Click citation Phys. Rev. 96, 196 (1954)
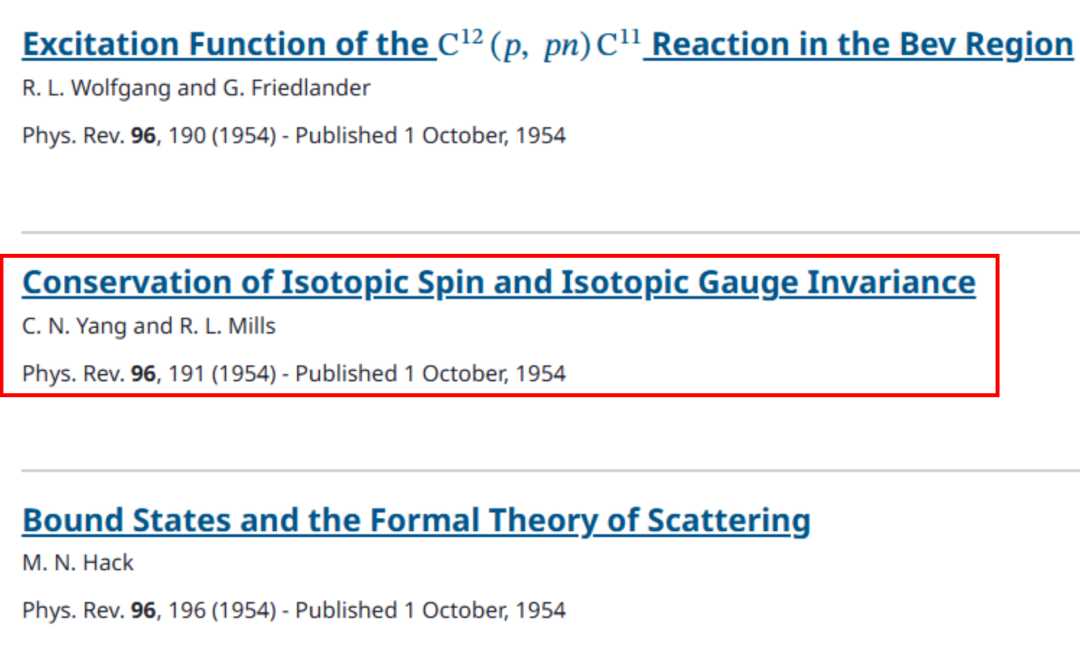1080x655 pixels. coord(148,610)
